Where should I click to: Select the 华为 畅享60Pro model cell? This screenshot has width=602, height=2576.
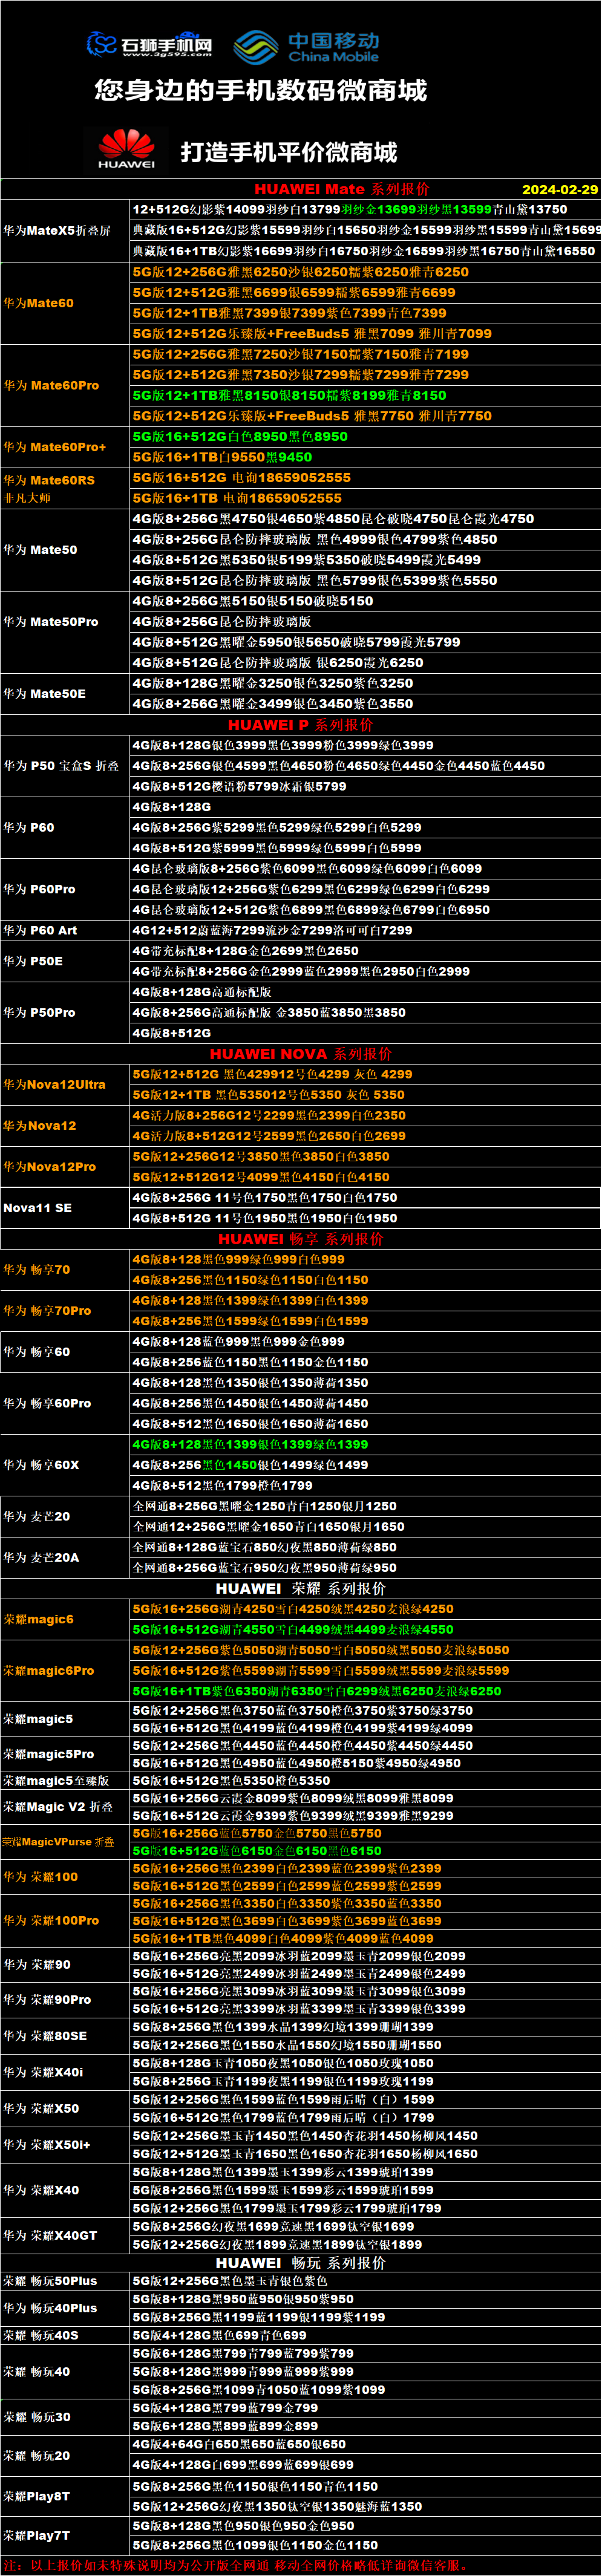(x=66, y=1403)
